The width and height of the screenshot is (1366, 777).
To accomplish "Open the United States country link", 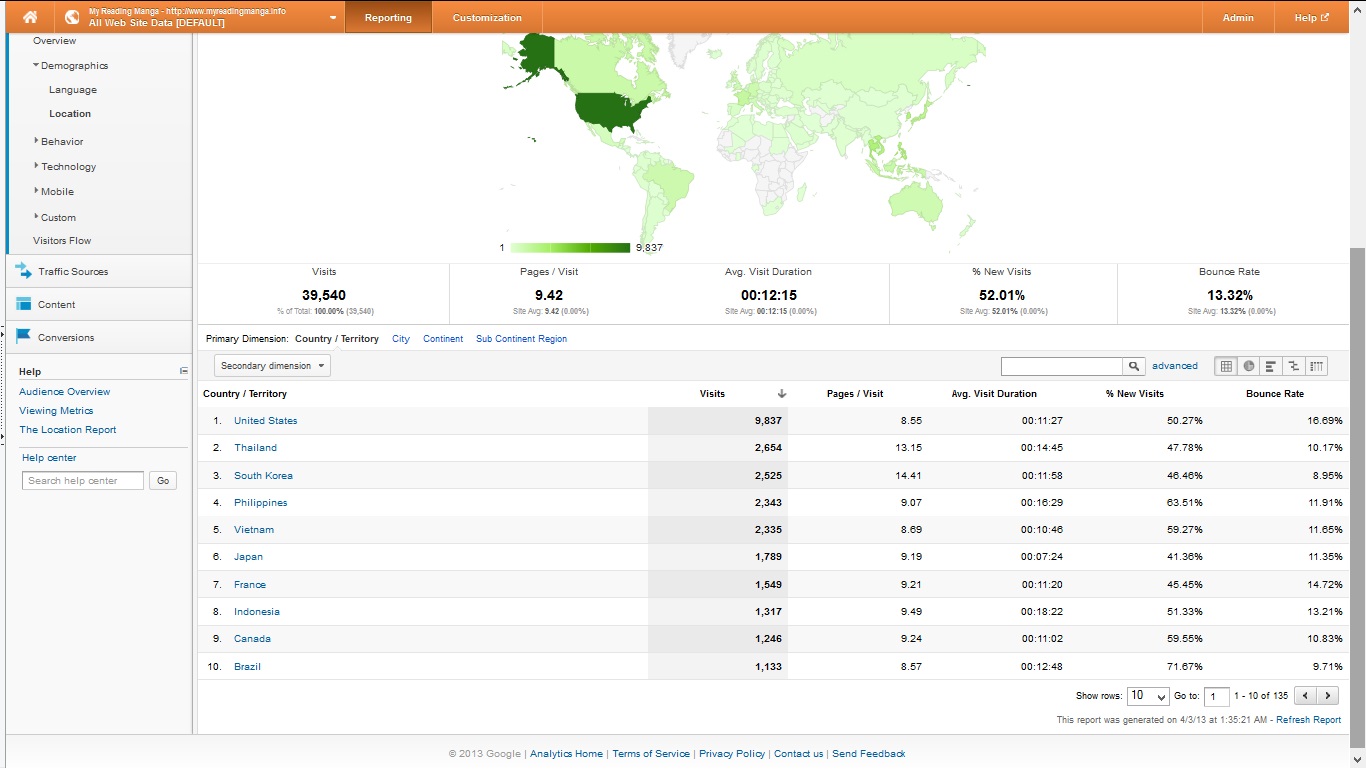I will tap(265, 421).
